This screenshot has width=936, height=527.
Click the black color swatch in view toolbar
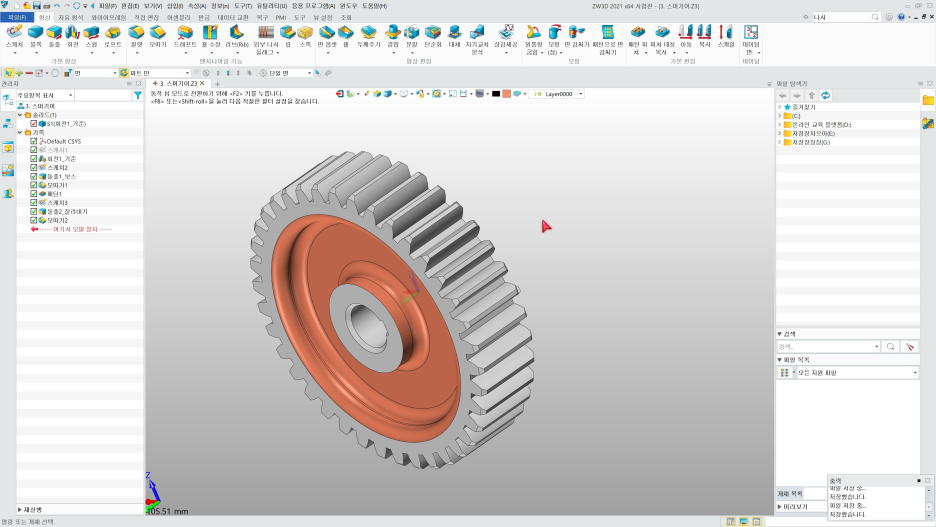click(x=495, y=94)
